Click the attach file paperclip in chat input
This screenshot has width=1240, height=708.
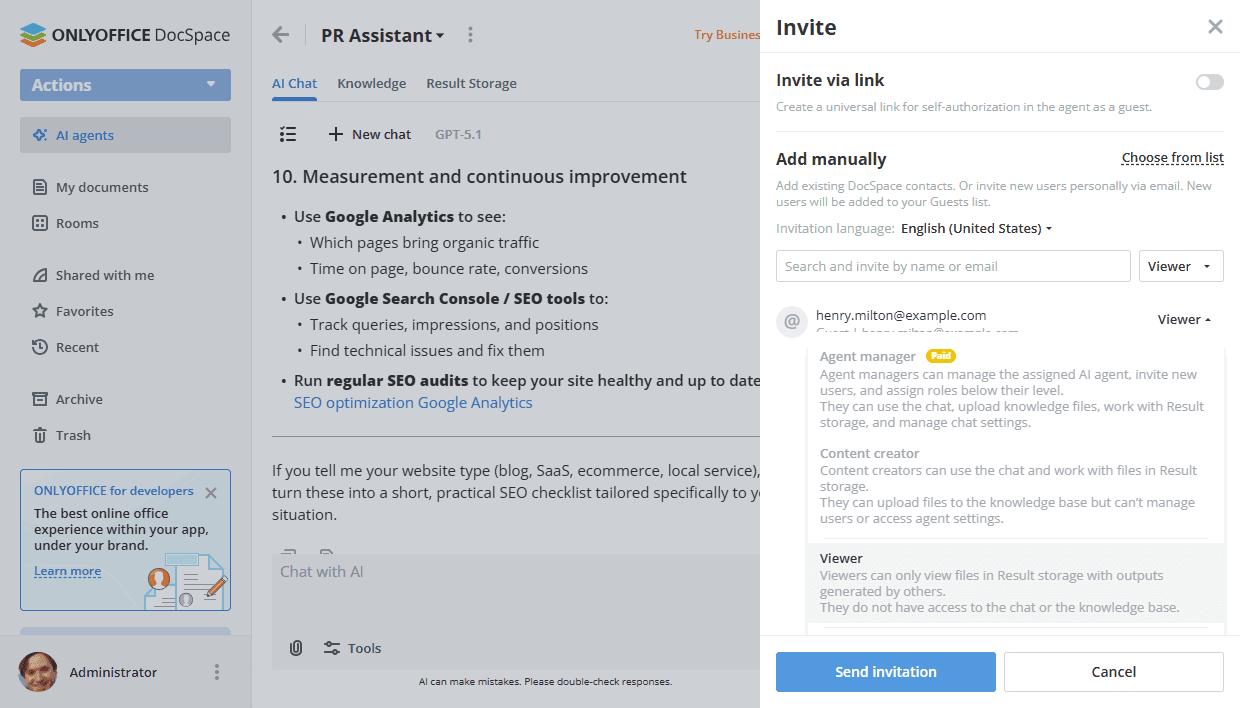point(295,648)
